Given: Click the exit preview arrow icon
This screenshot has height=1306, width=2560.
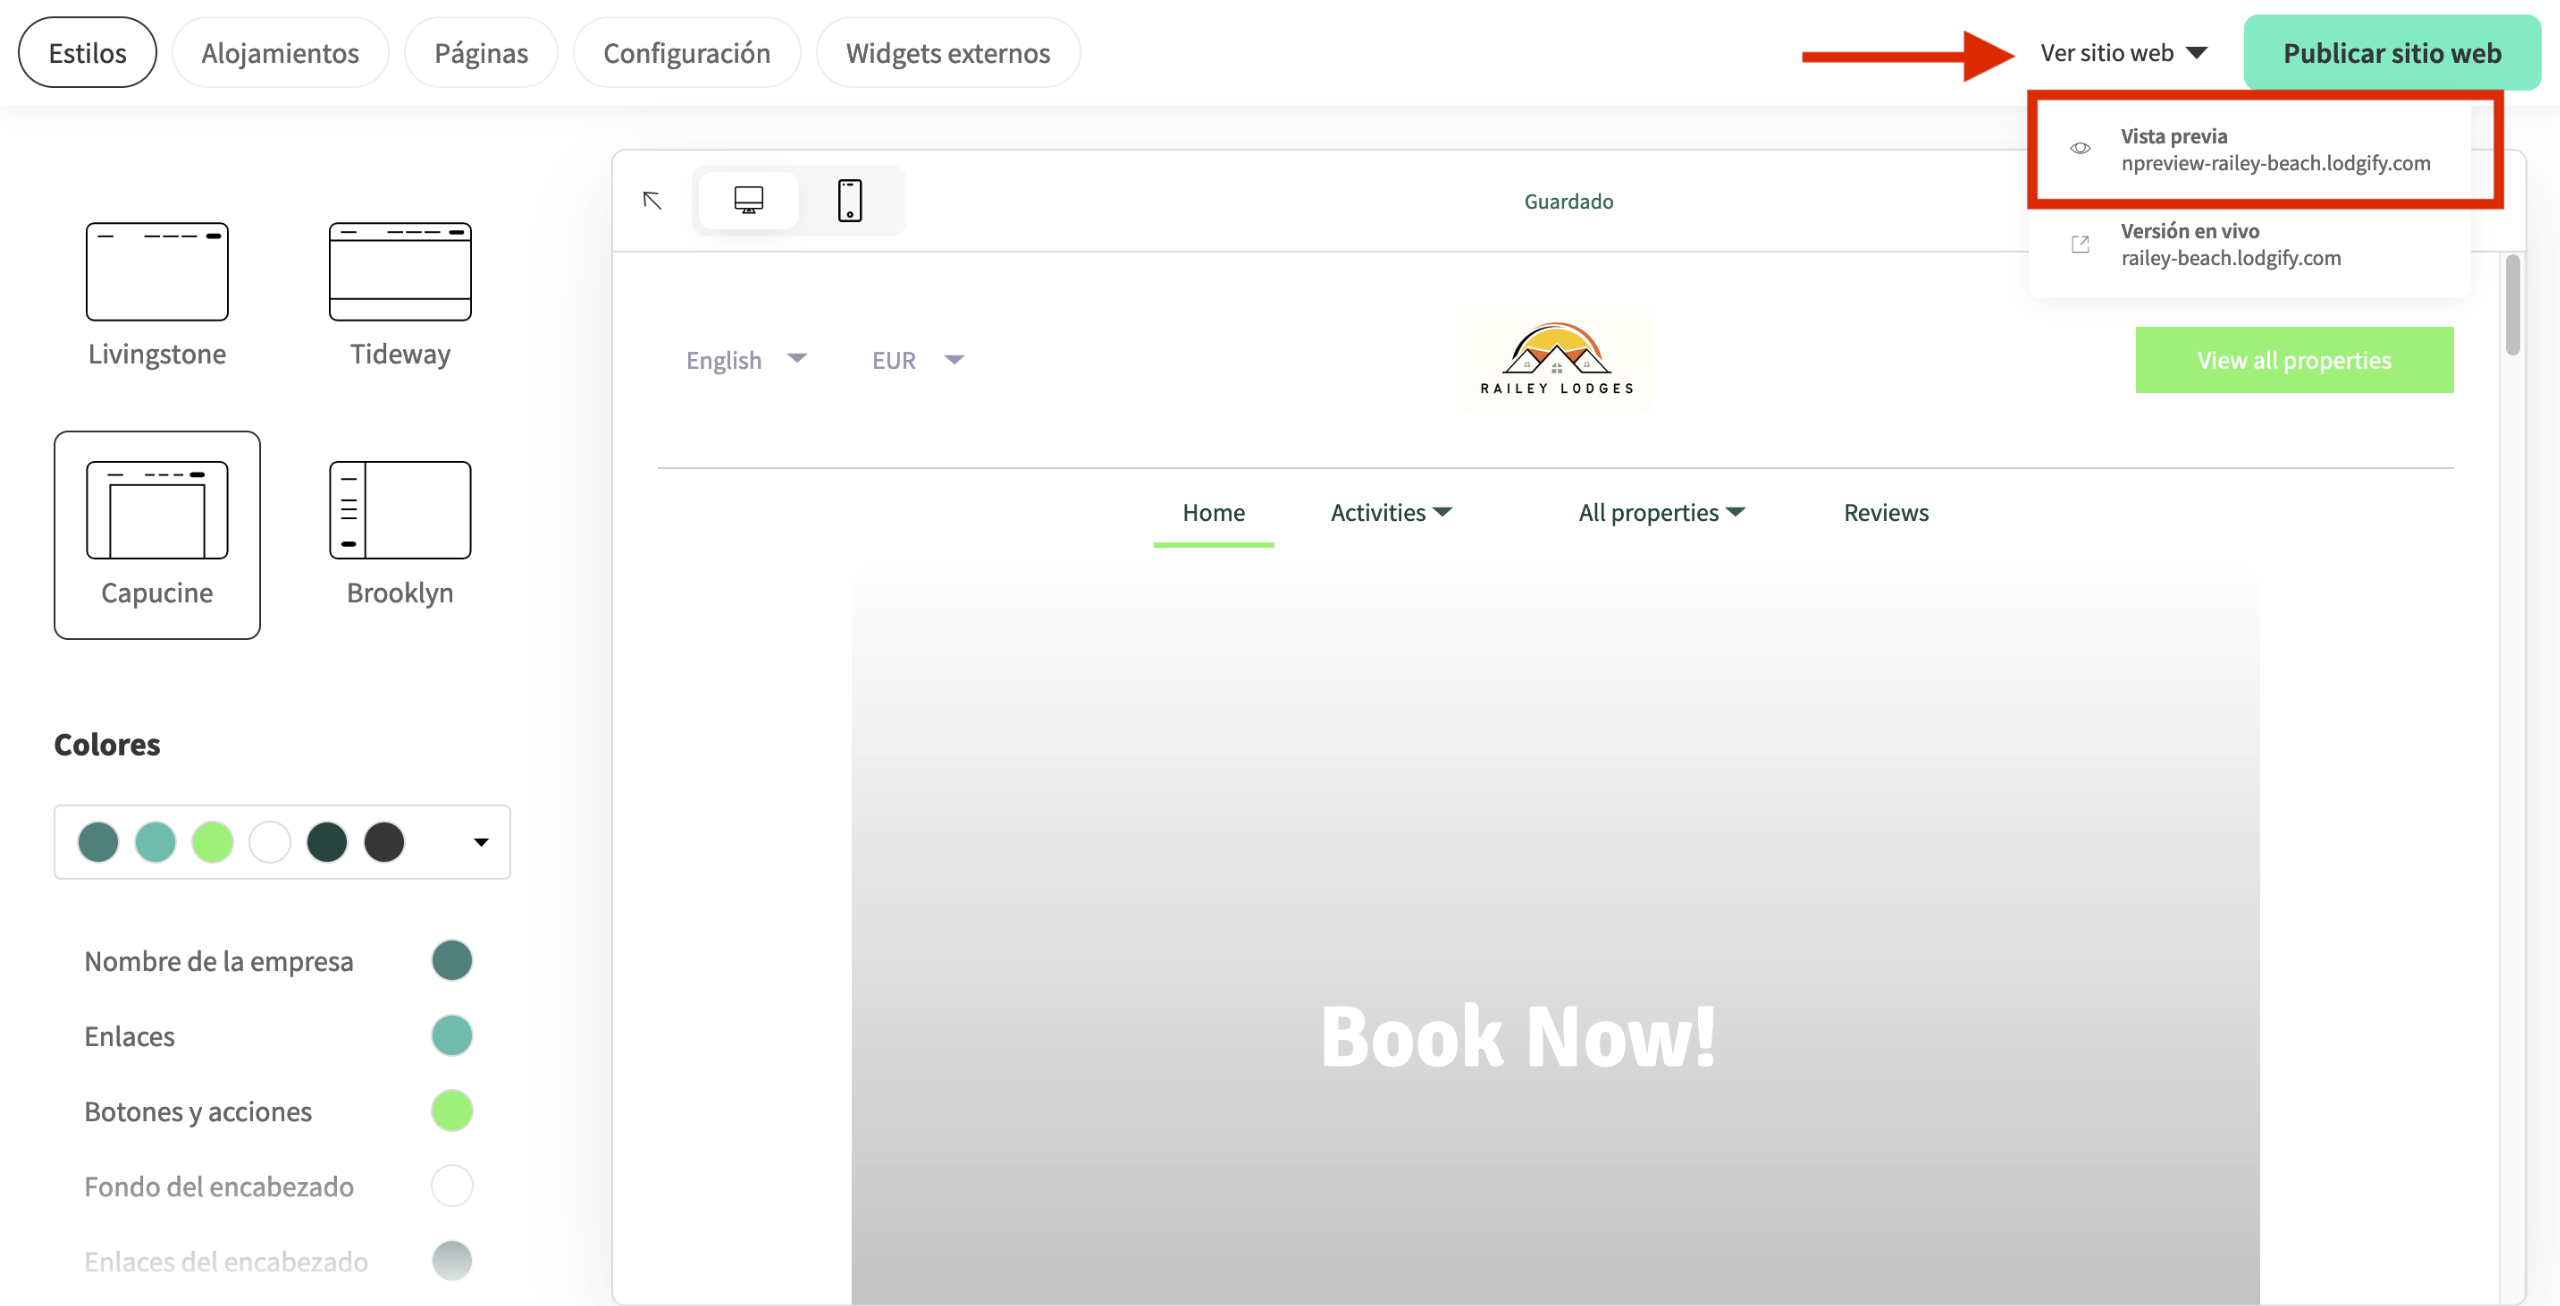Looking at the screenshot, I should pos(652,200).
